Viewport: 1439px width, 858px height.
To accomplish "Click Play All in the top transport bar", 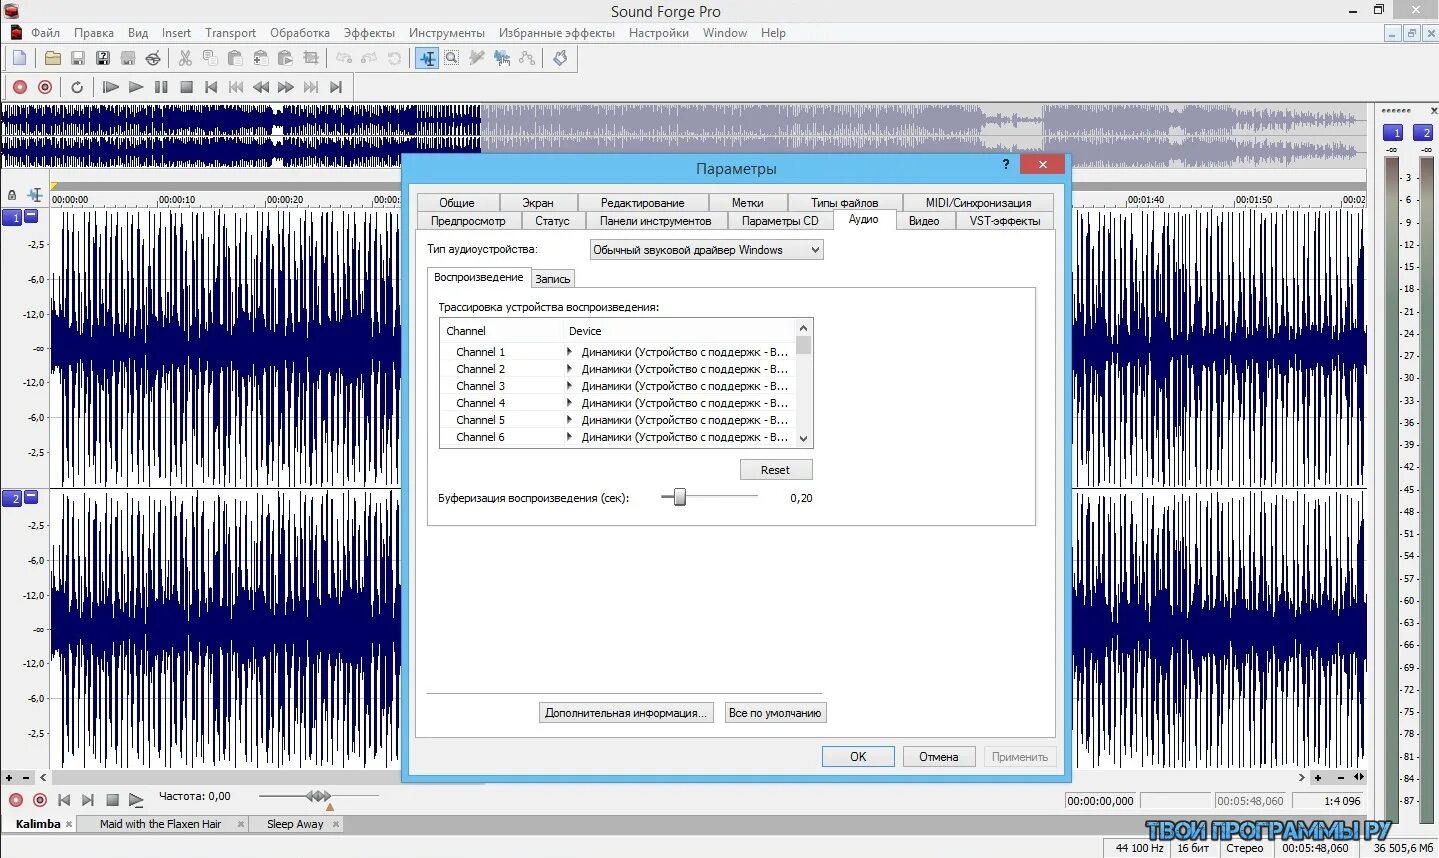I will click(110, 87).
